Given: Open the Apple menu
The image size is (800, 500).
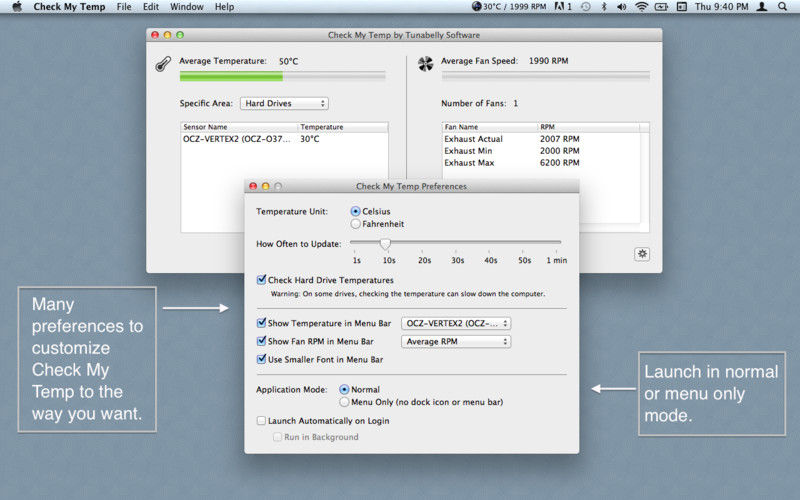Looking at the screenshot, I should (x=17, y=7).
